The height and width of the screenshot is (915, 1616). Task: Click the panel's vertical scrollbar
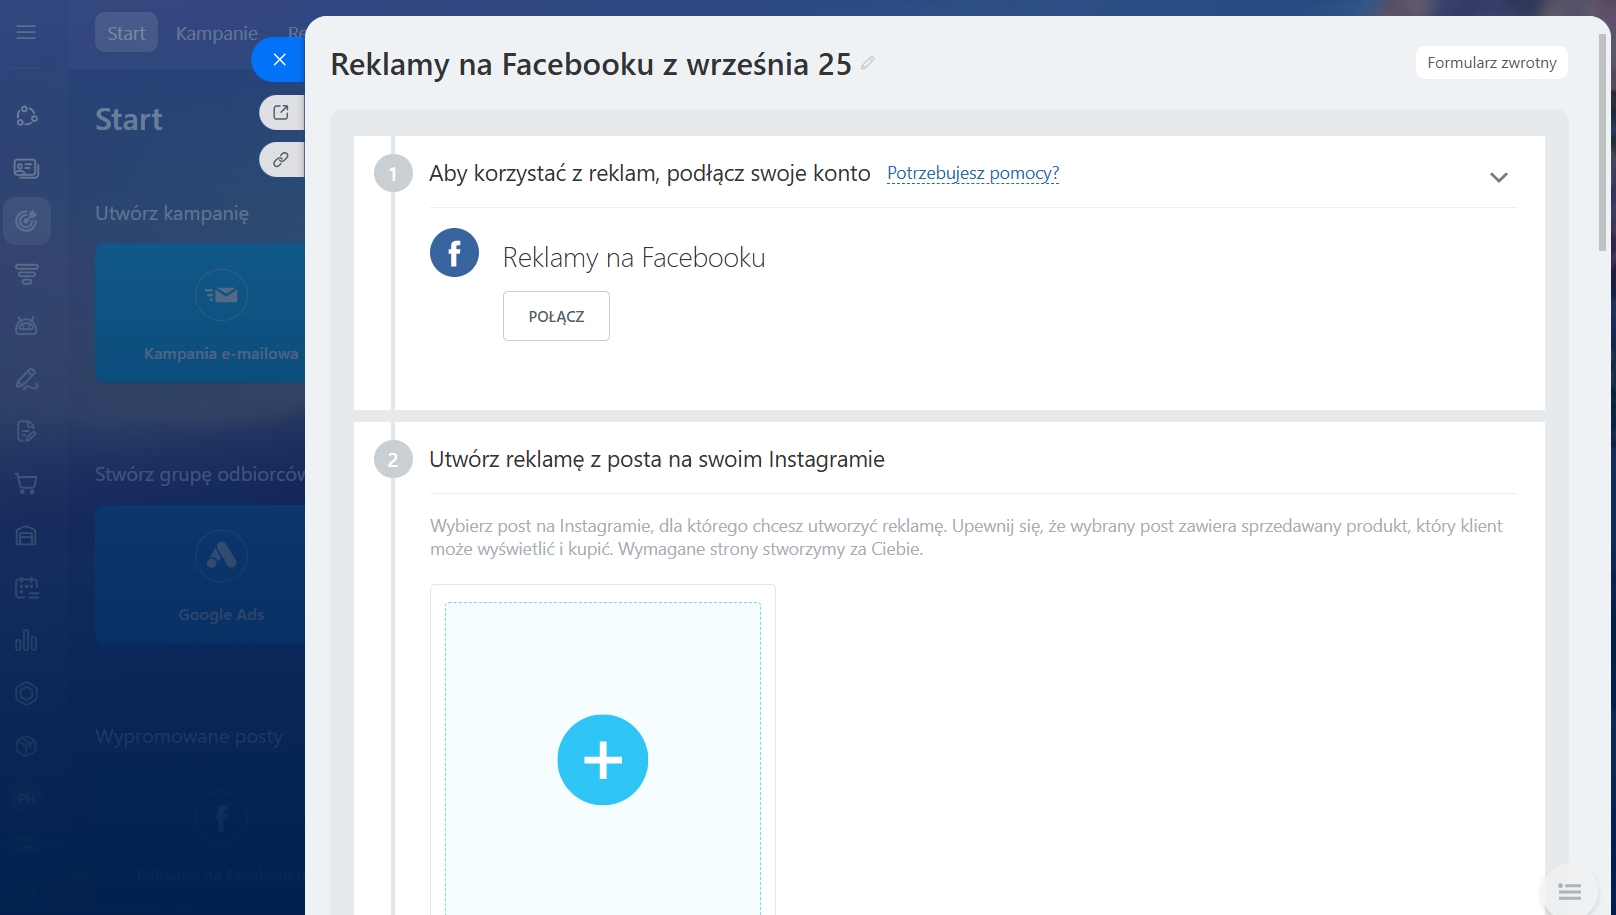click(1602, 140)
